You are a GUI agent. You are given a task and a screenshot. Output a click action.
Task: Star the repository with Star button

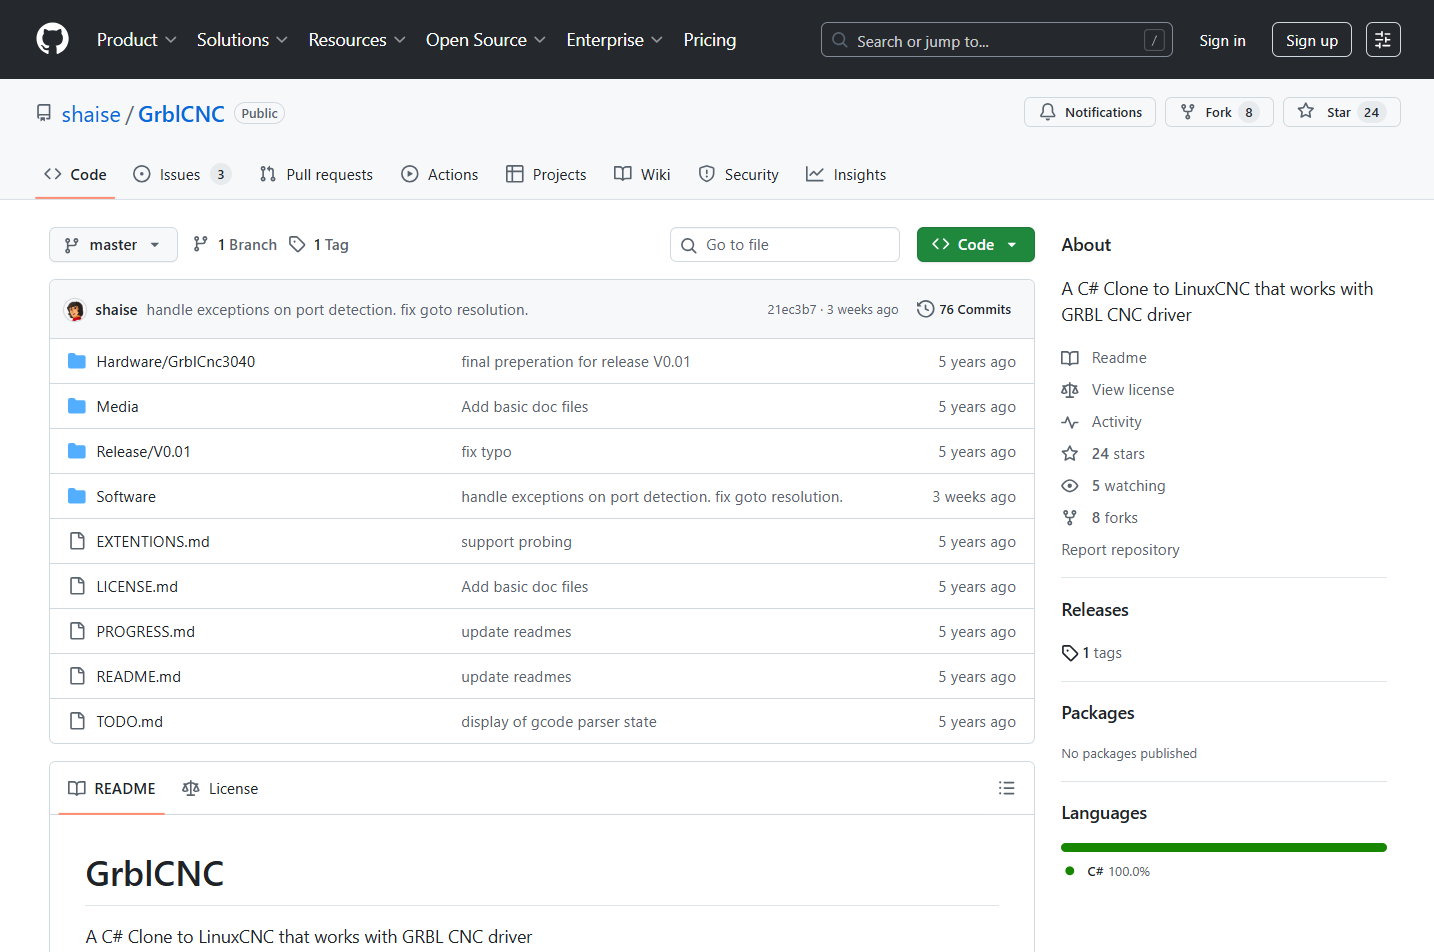point(1342,112)
